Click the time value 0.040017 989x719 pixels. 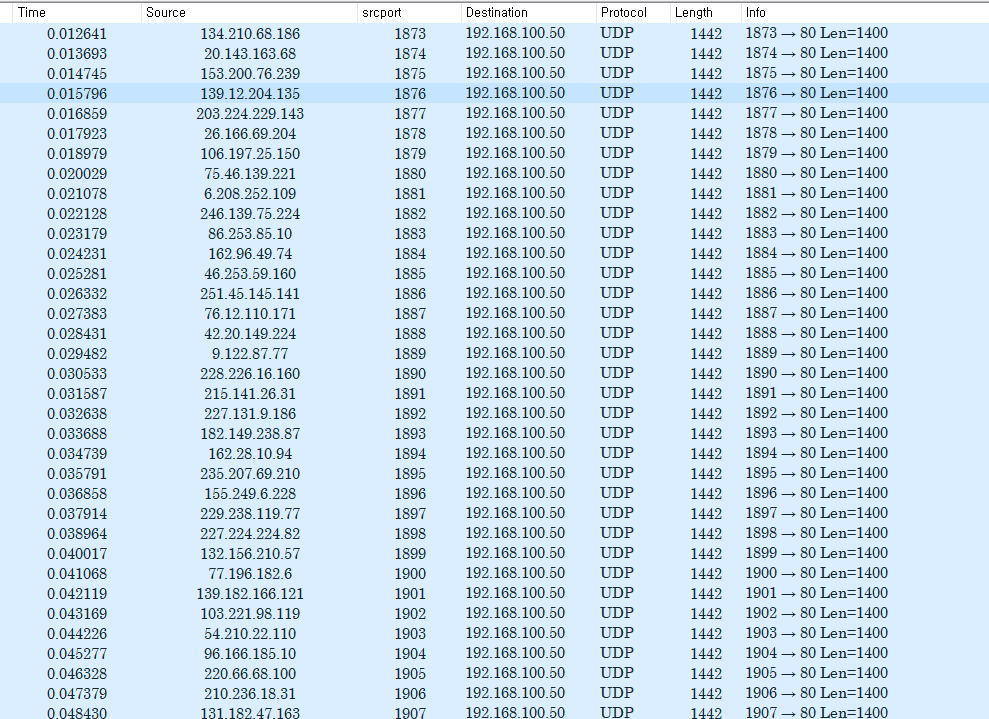[77, 554]
